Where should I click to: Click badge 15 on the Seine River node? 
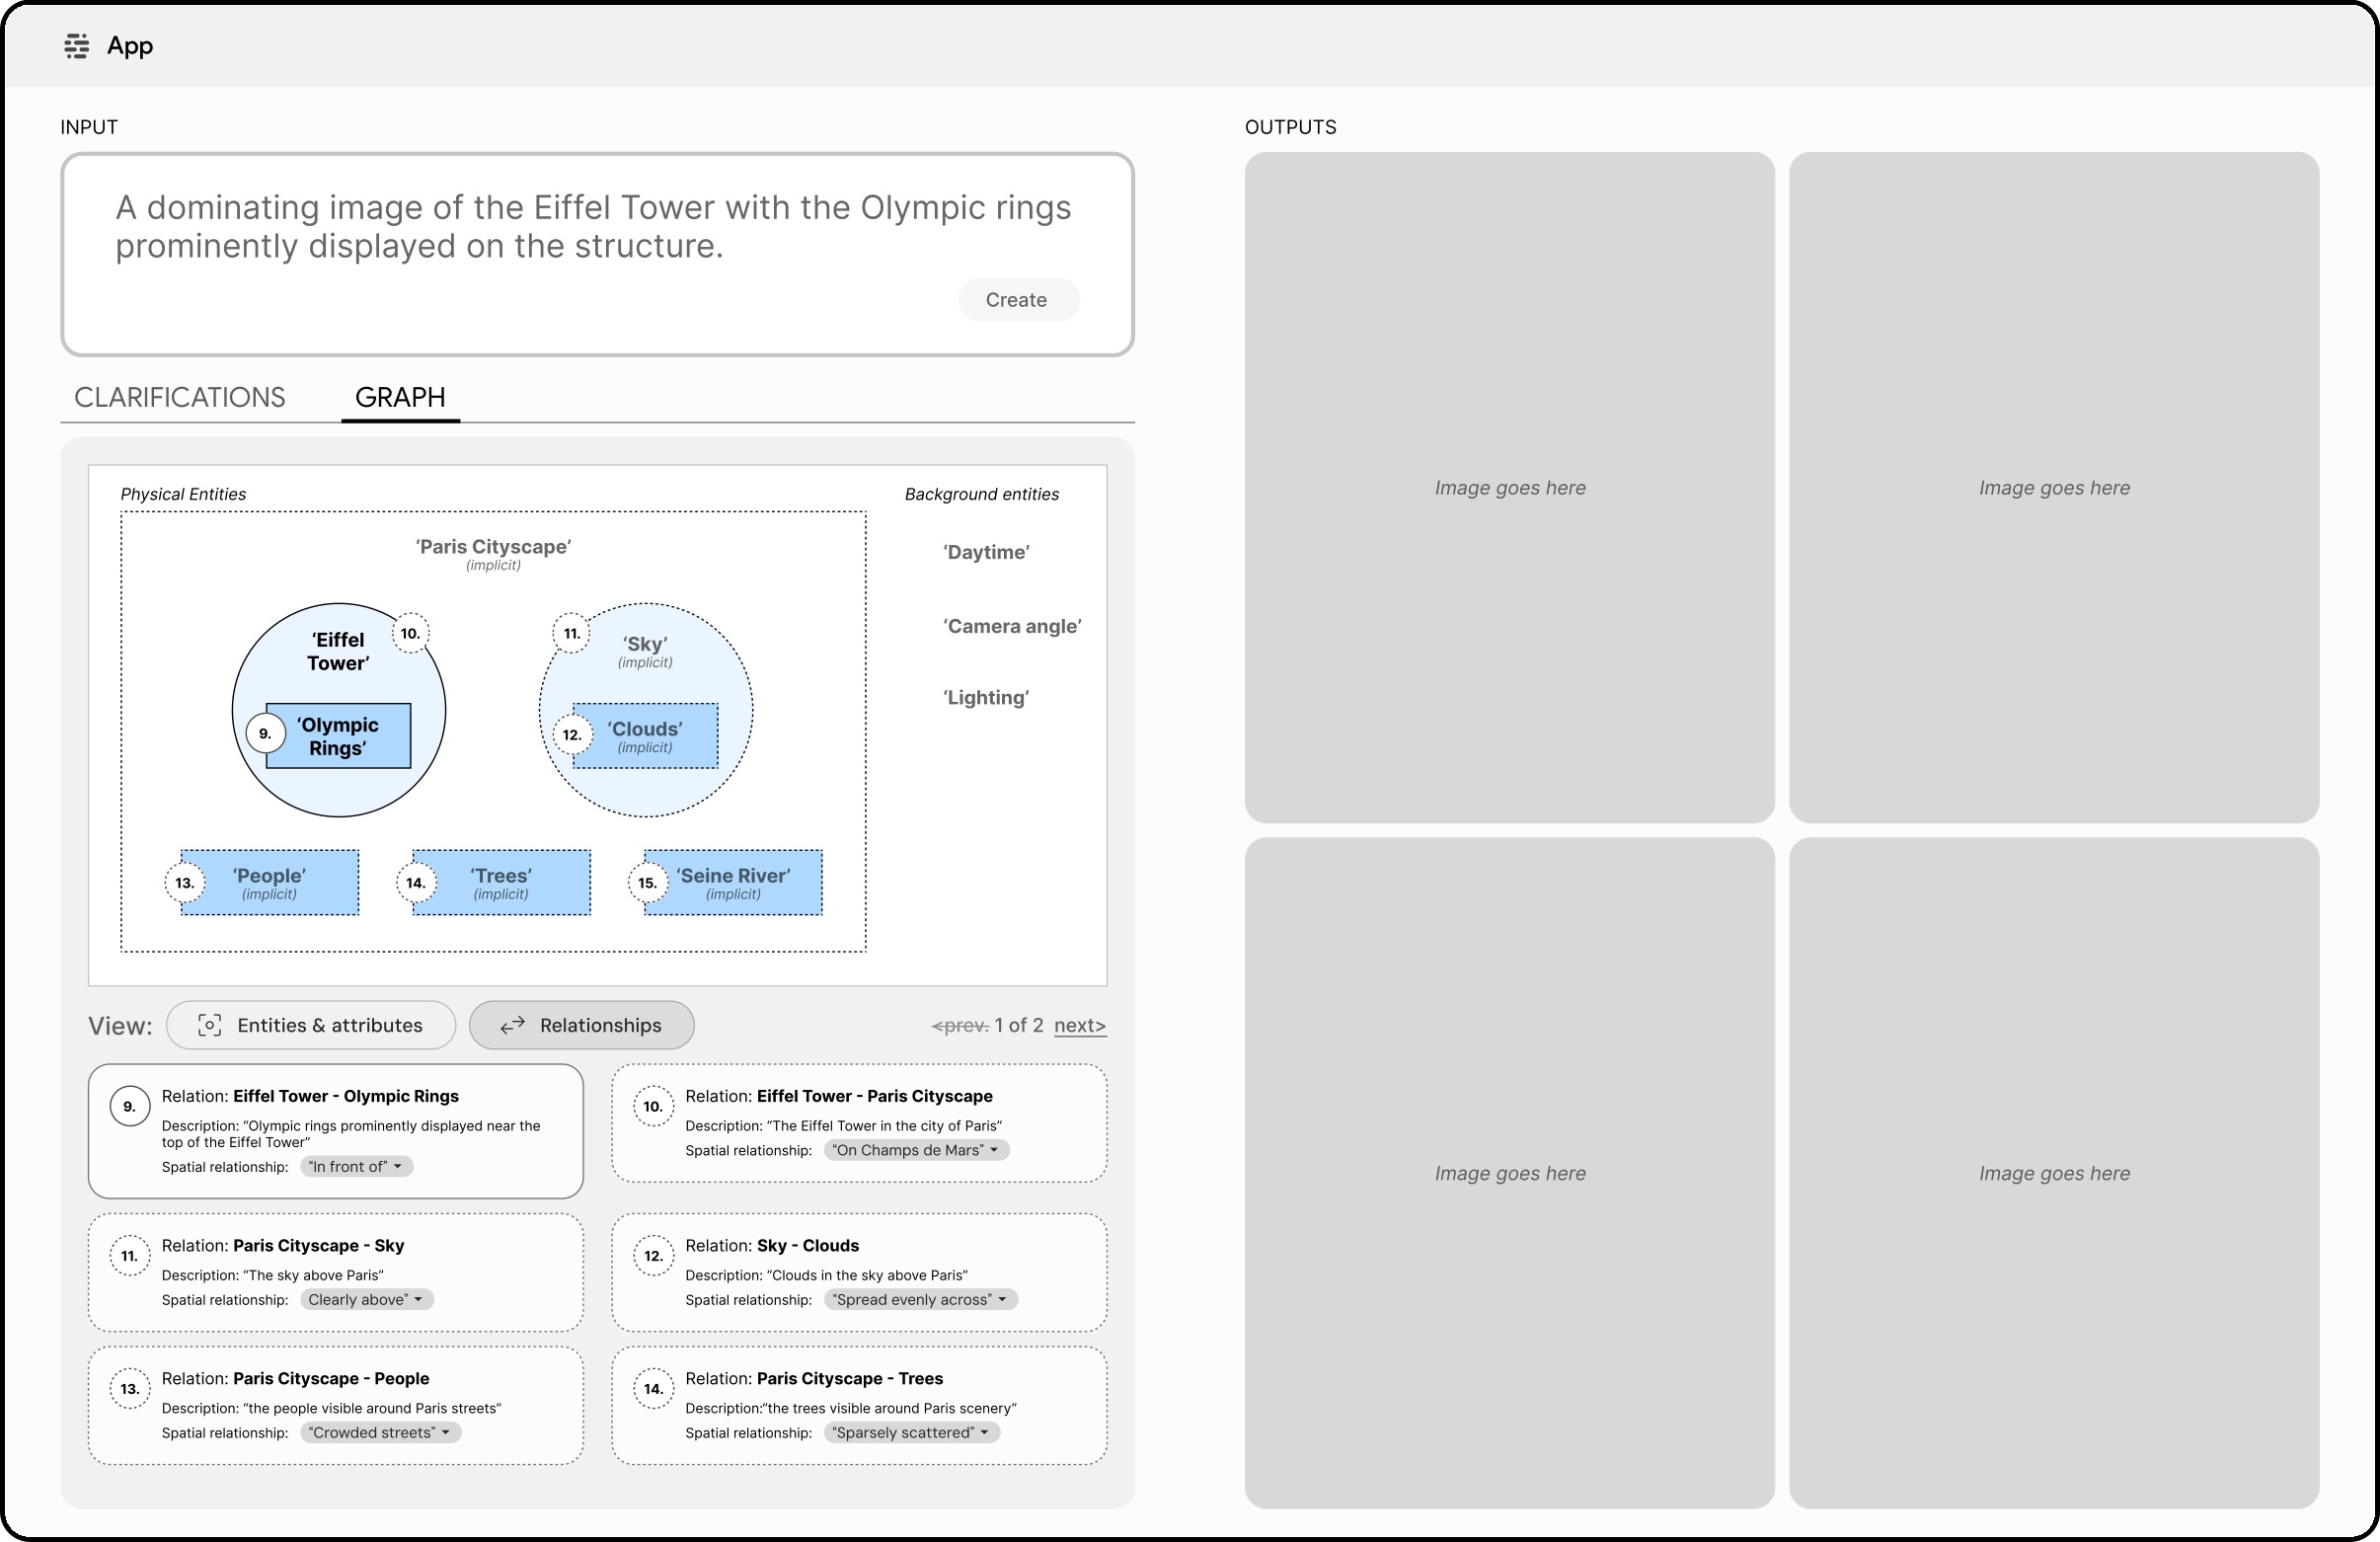647,883
